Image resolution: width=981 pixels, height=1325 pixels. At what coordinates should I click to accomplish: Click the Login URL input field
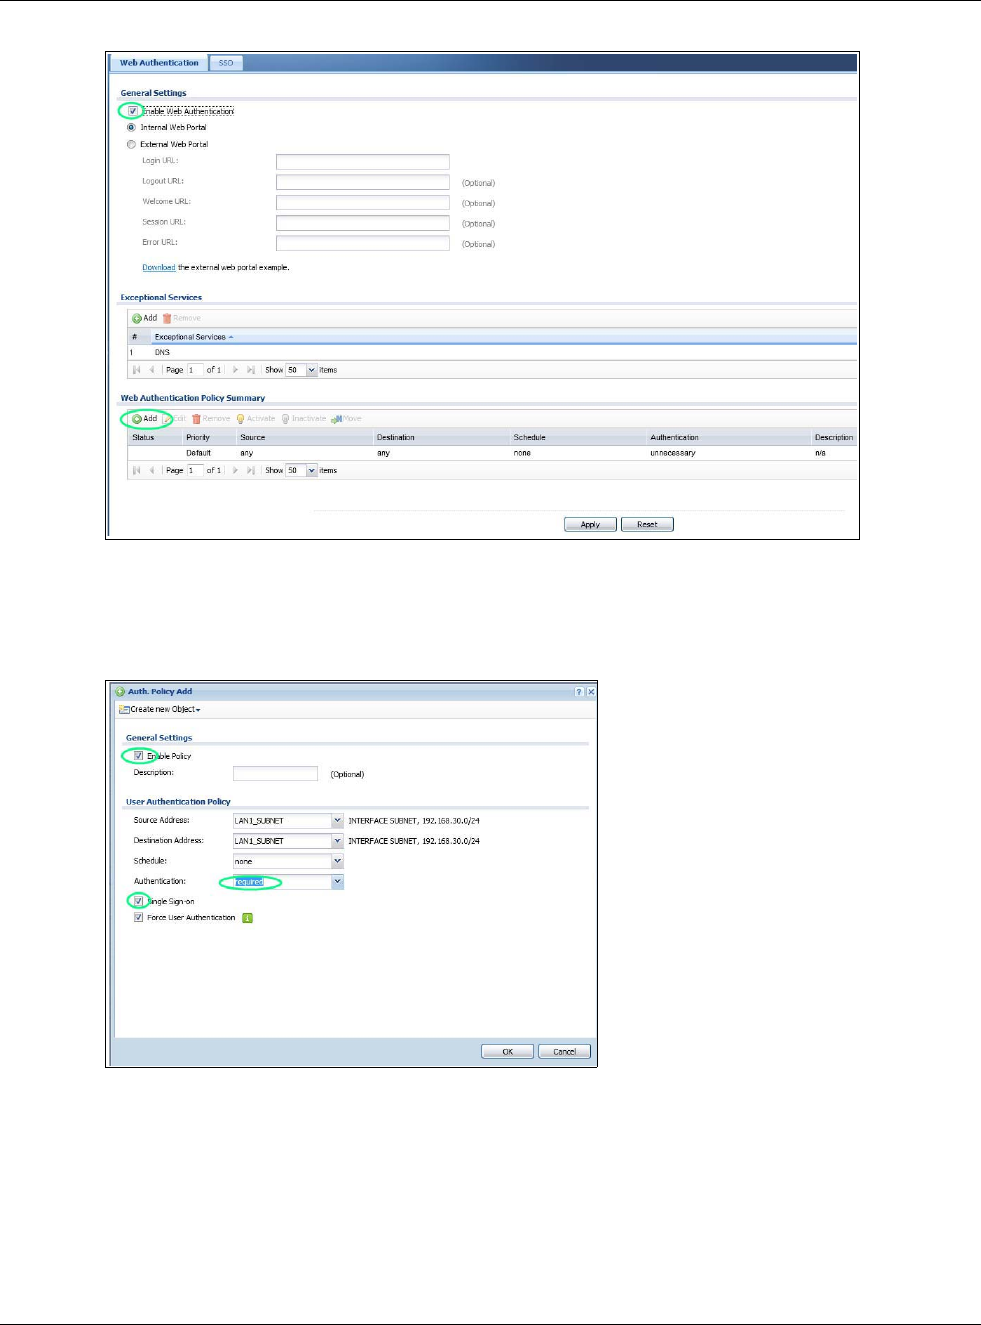363,161
